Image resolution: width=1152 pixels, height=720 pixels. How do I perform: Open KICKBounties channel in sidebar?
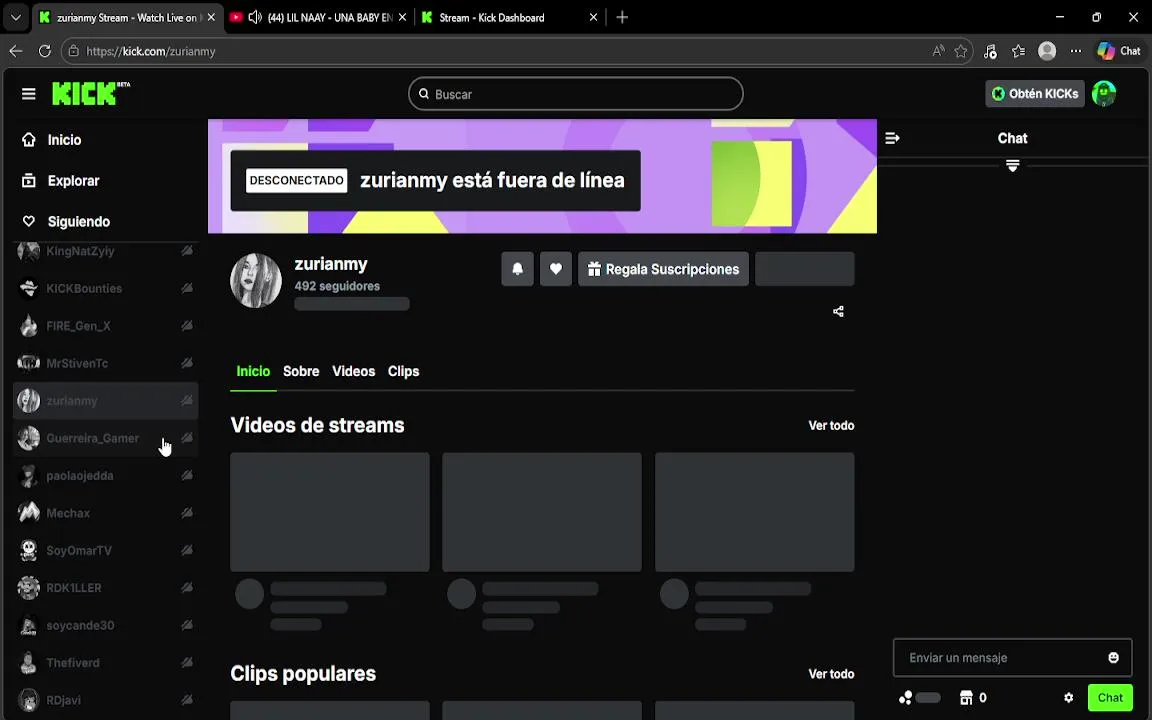click(x=105, y=289)
